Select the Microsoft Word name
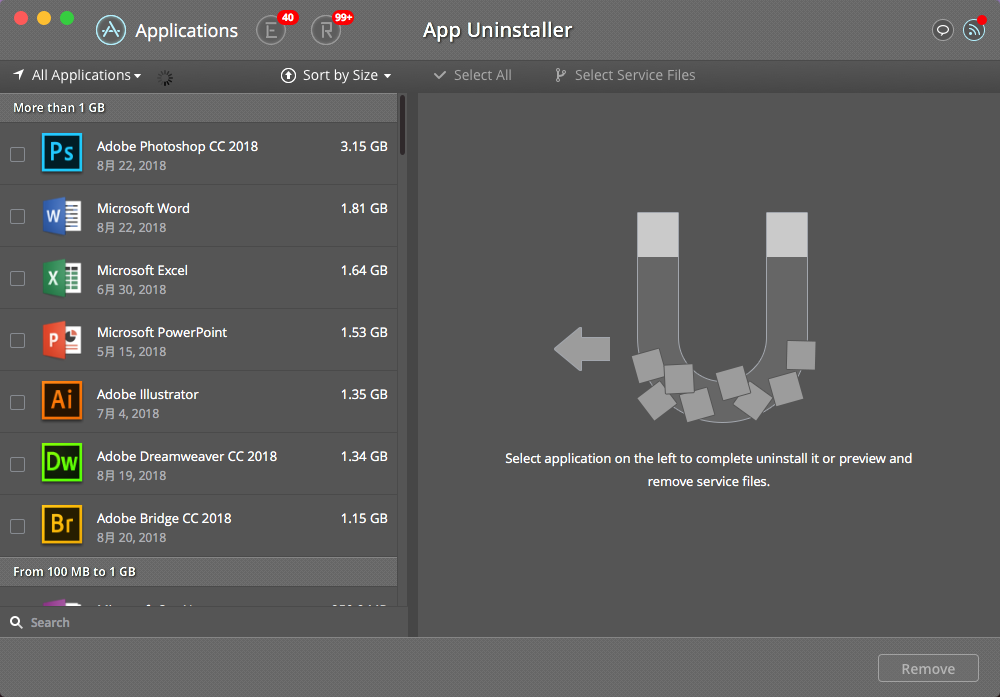This screenshot has height=697, width=1000. pos(143,208)
